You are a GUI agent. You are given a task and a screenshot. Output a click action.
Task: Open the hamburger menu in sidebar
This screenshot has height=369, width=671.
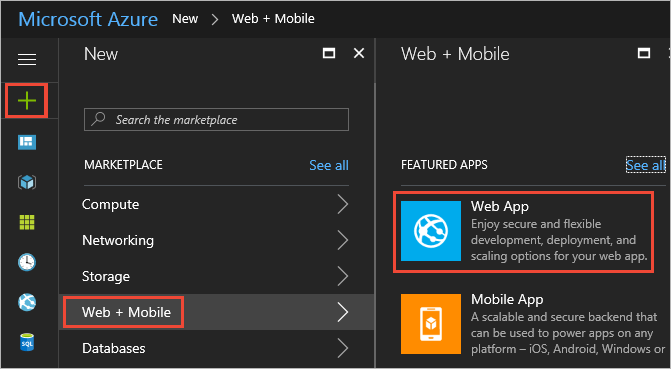pos(27,59)
